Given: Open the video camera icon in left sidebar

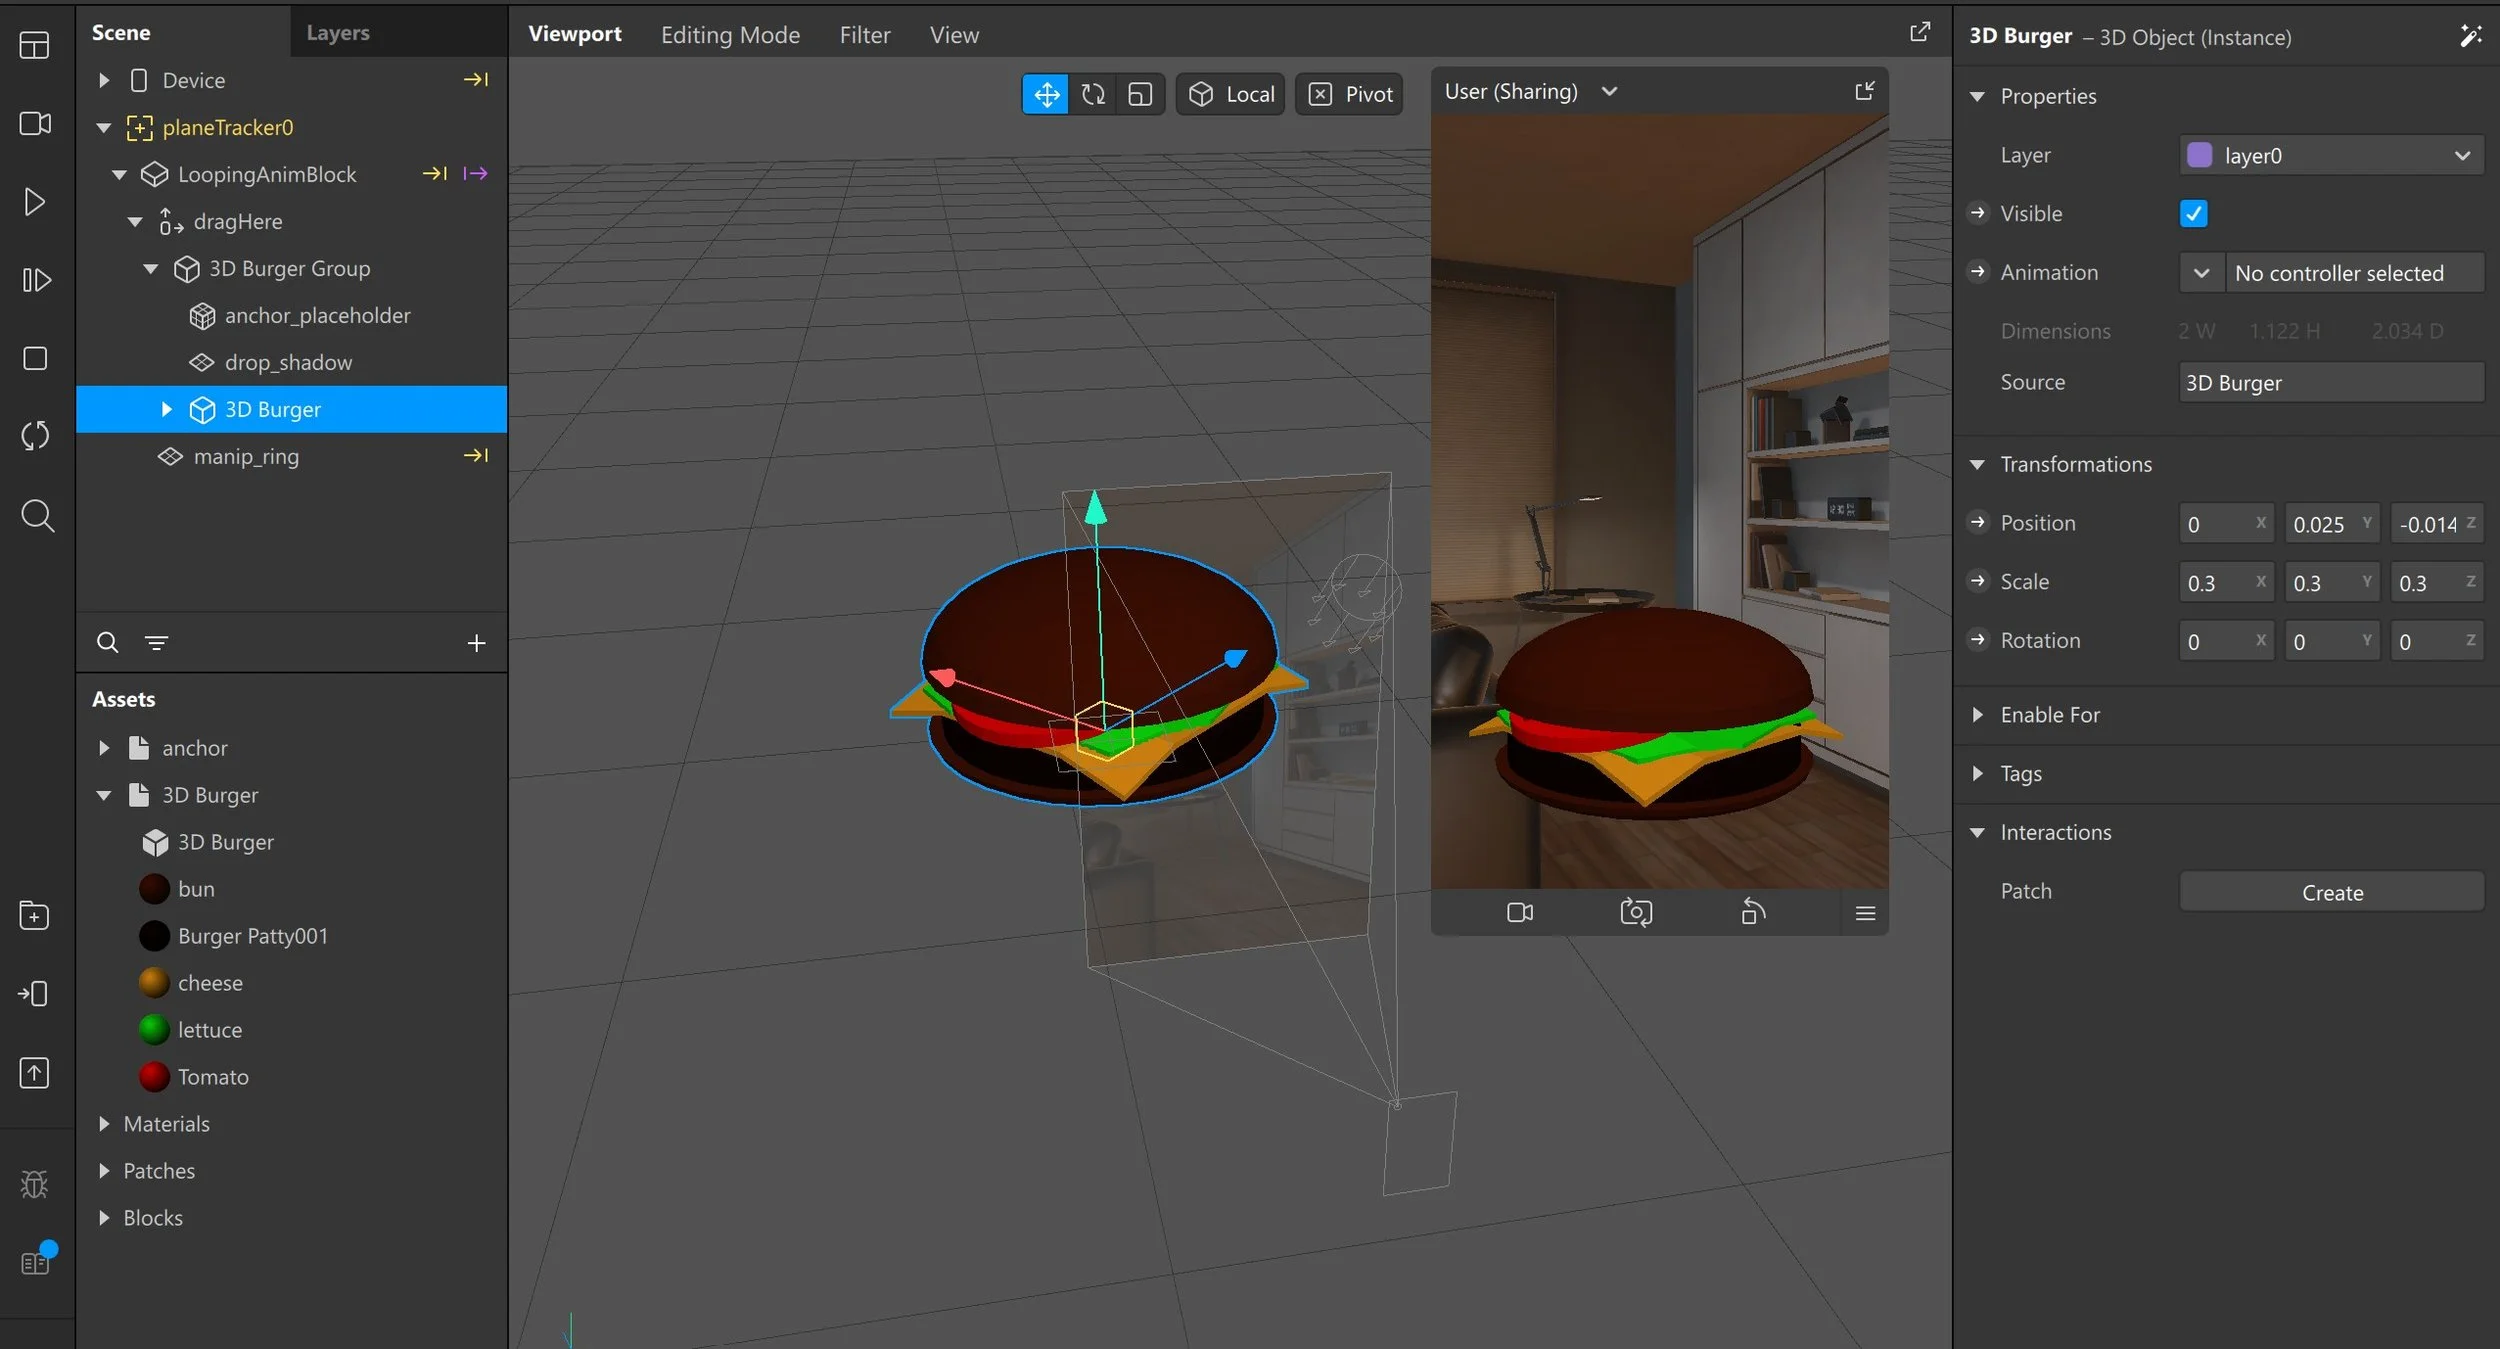Looking at the screenshot, I should [35, 123].
